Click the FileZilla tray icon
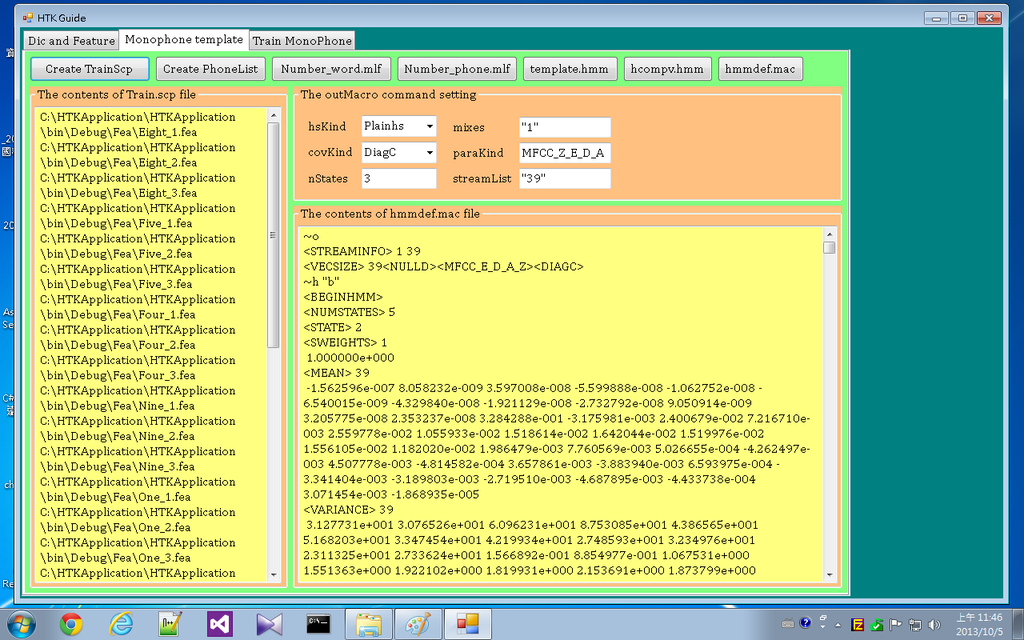Screen dimensions: 1024x640 tap(858, 625)
